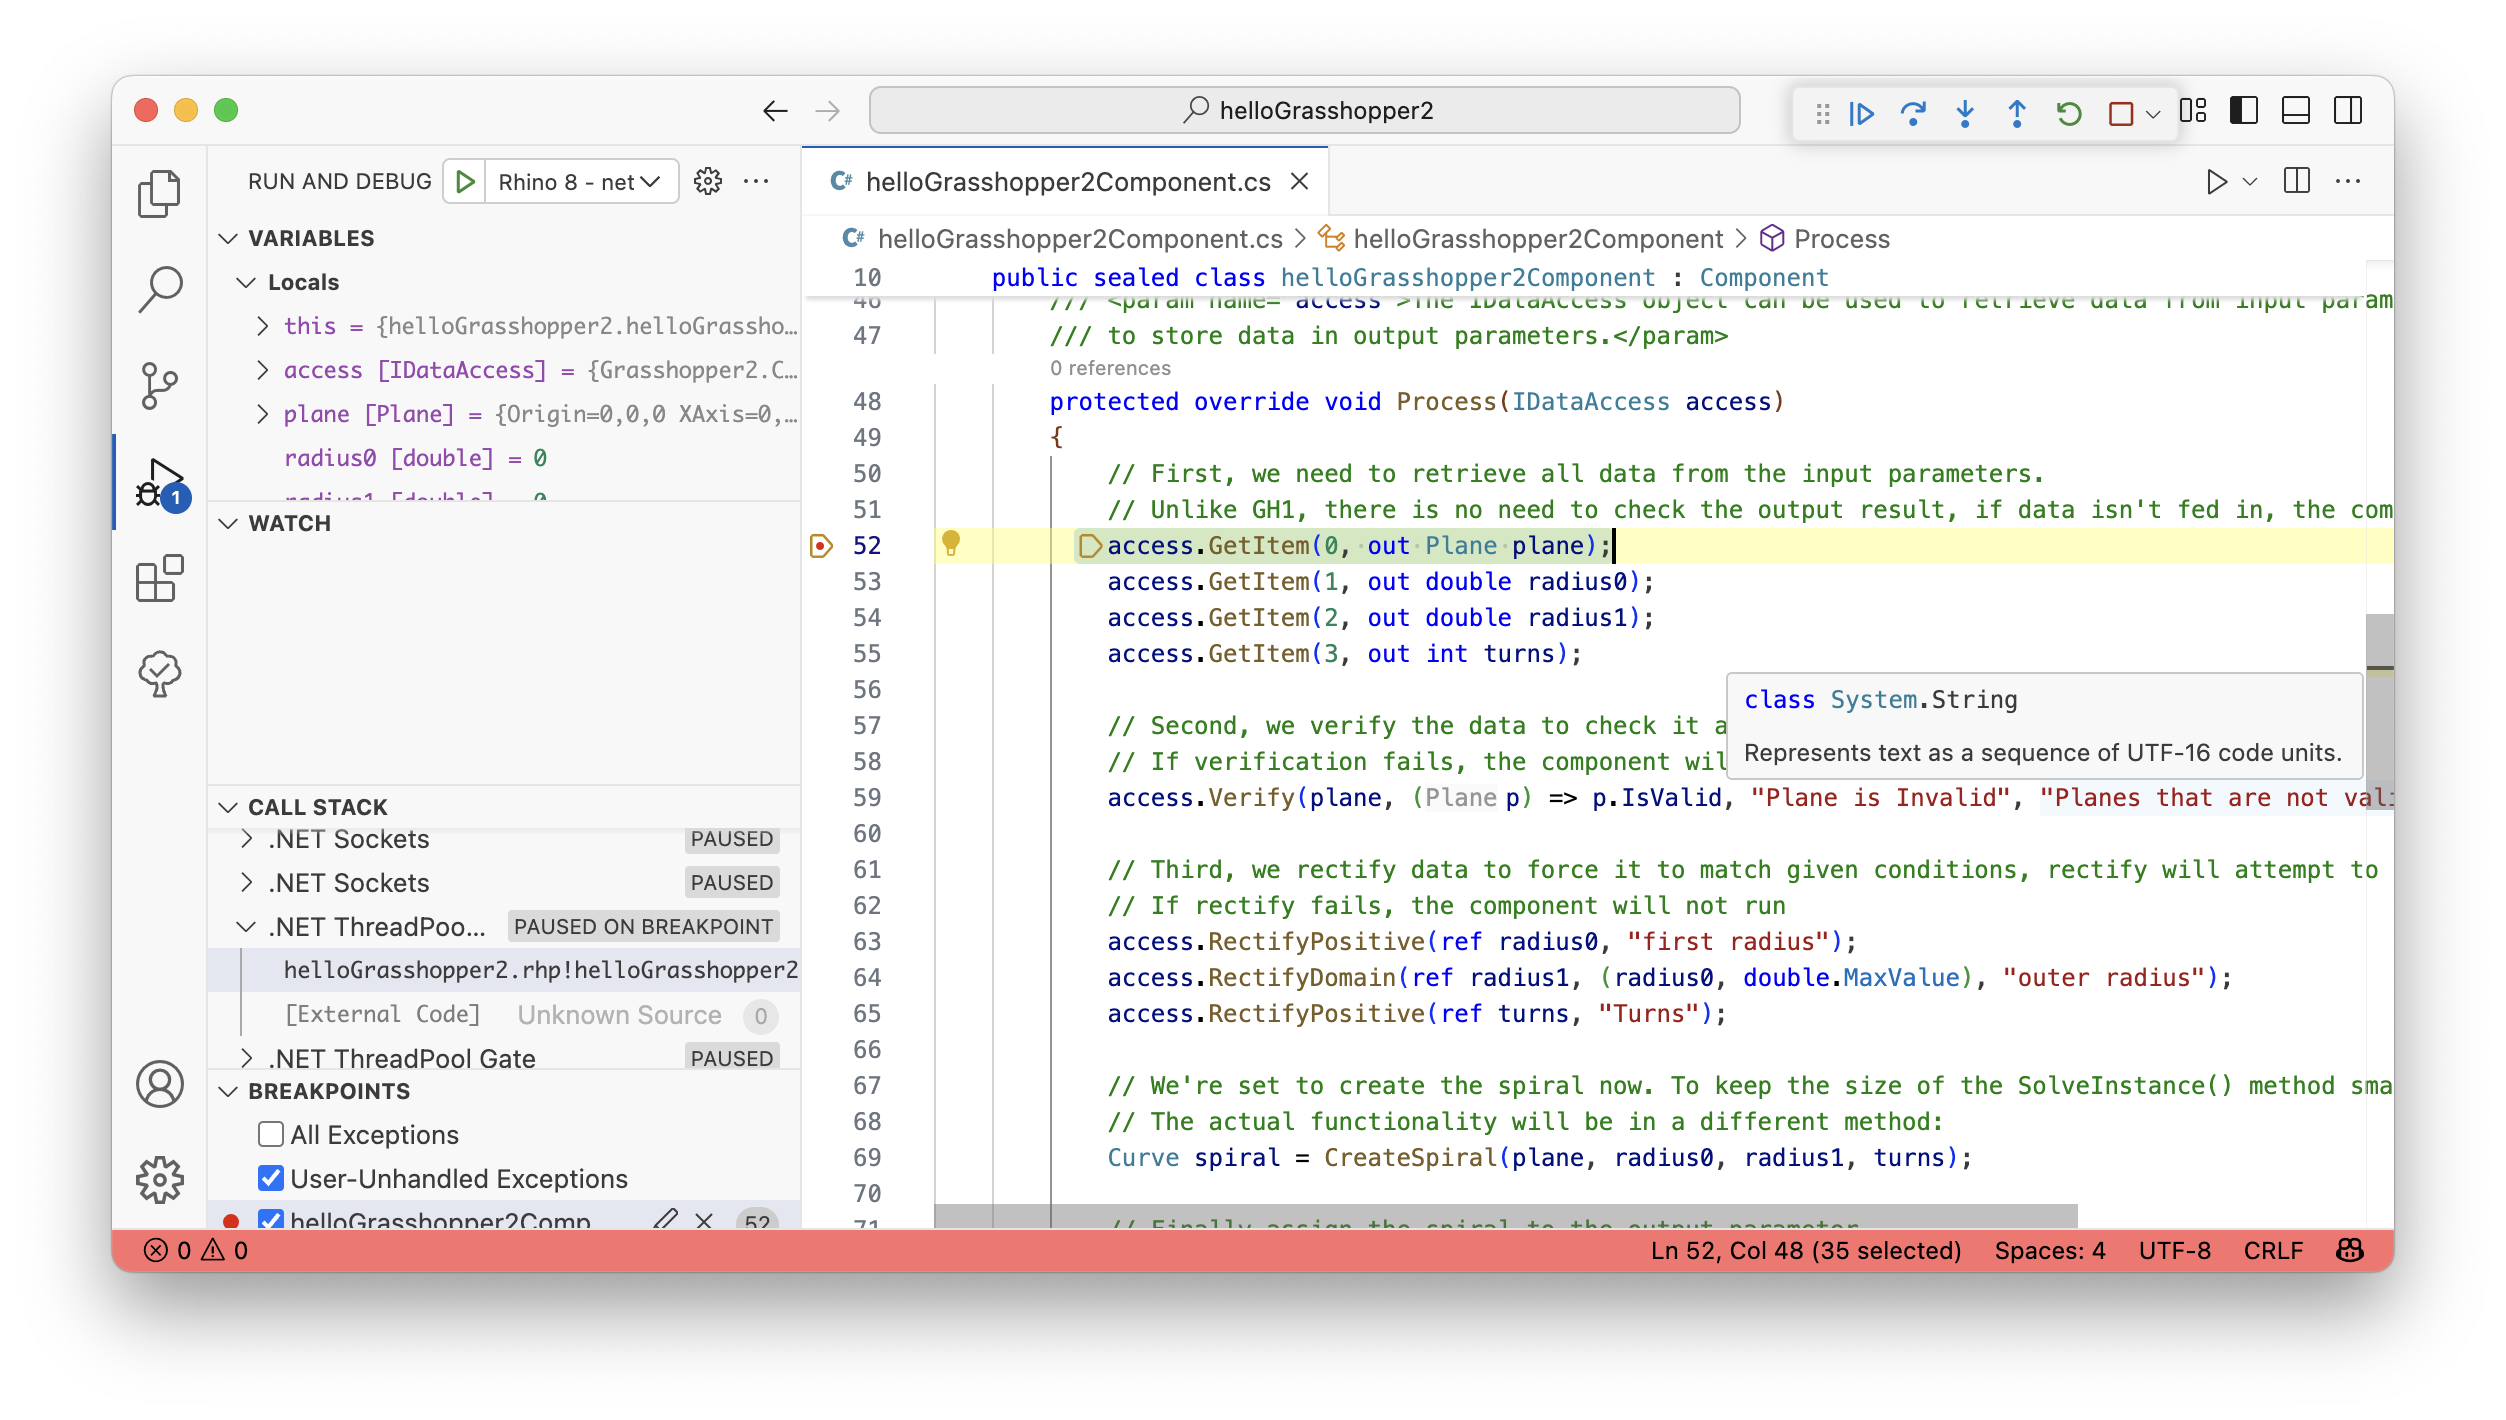
Task: Select helloGrasshopper2.rhp stack frame
Action: [504, 970]
